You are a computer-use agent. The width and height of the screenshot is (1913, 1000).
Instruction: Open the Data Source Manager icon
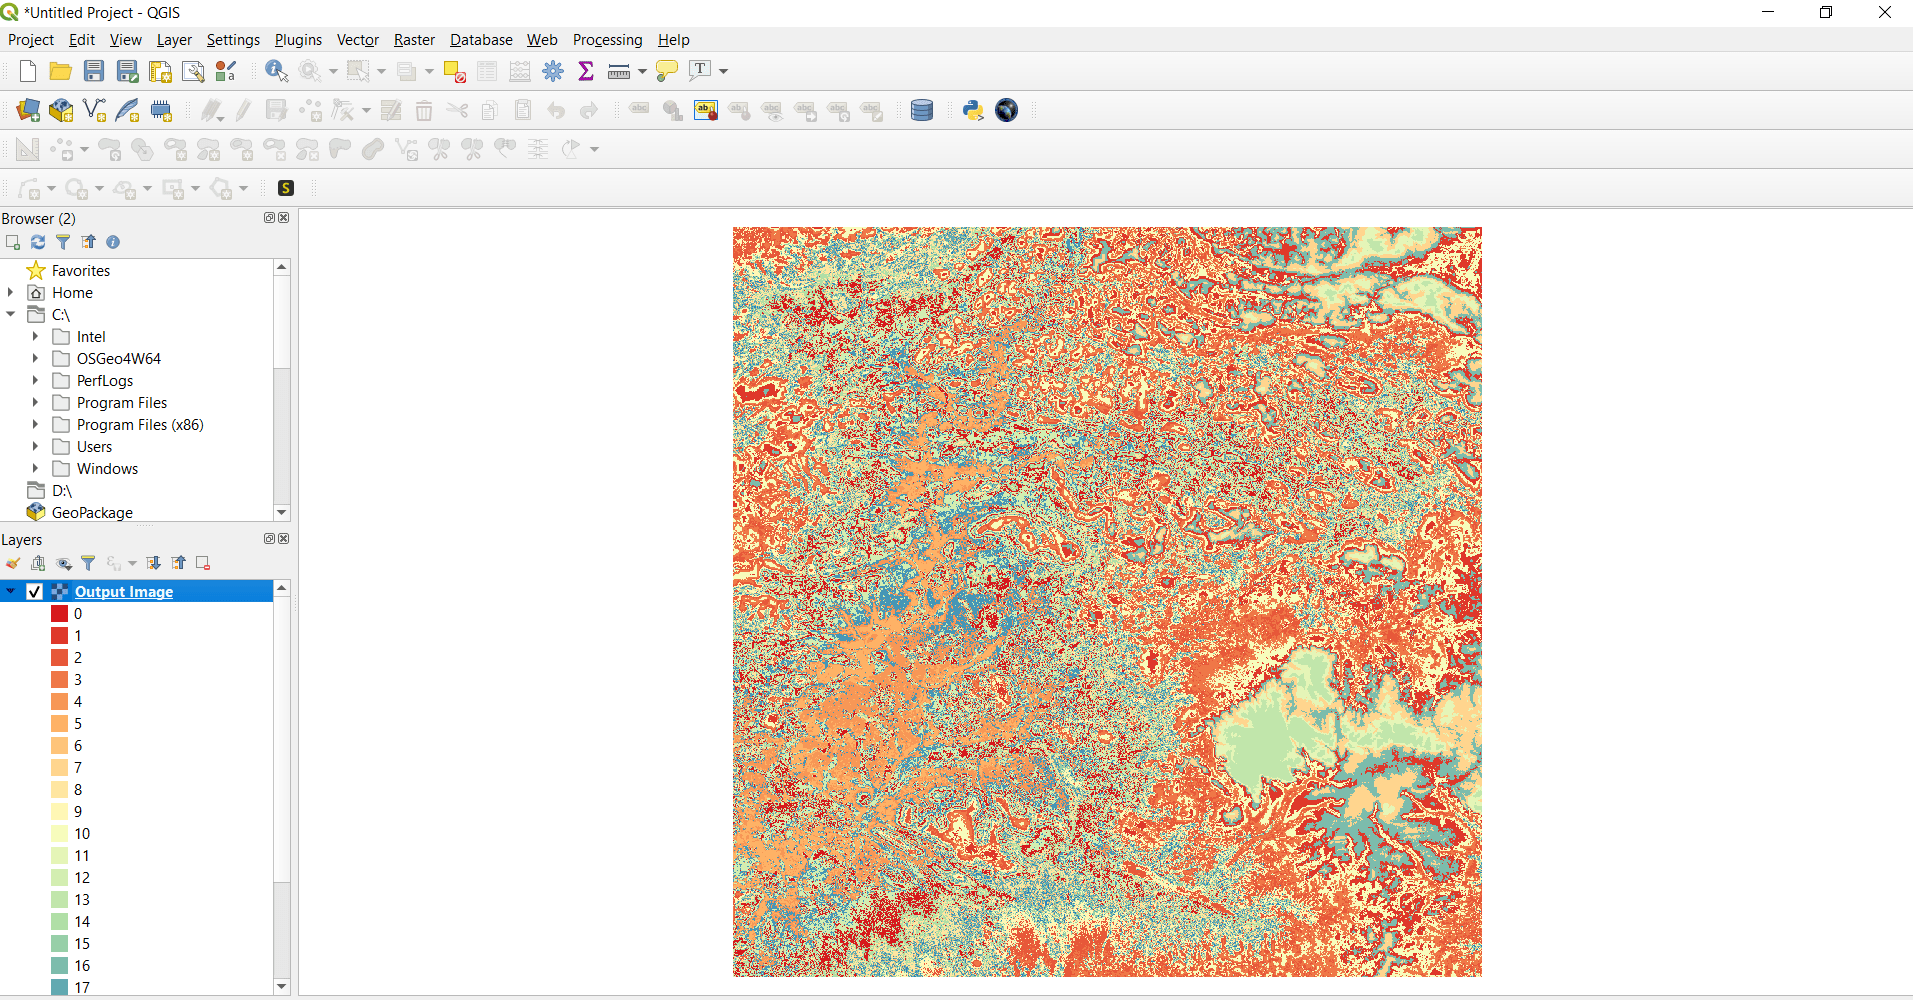pos(28,110)
